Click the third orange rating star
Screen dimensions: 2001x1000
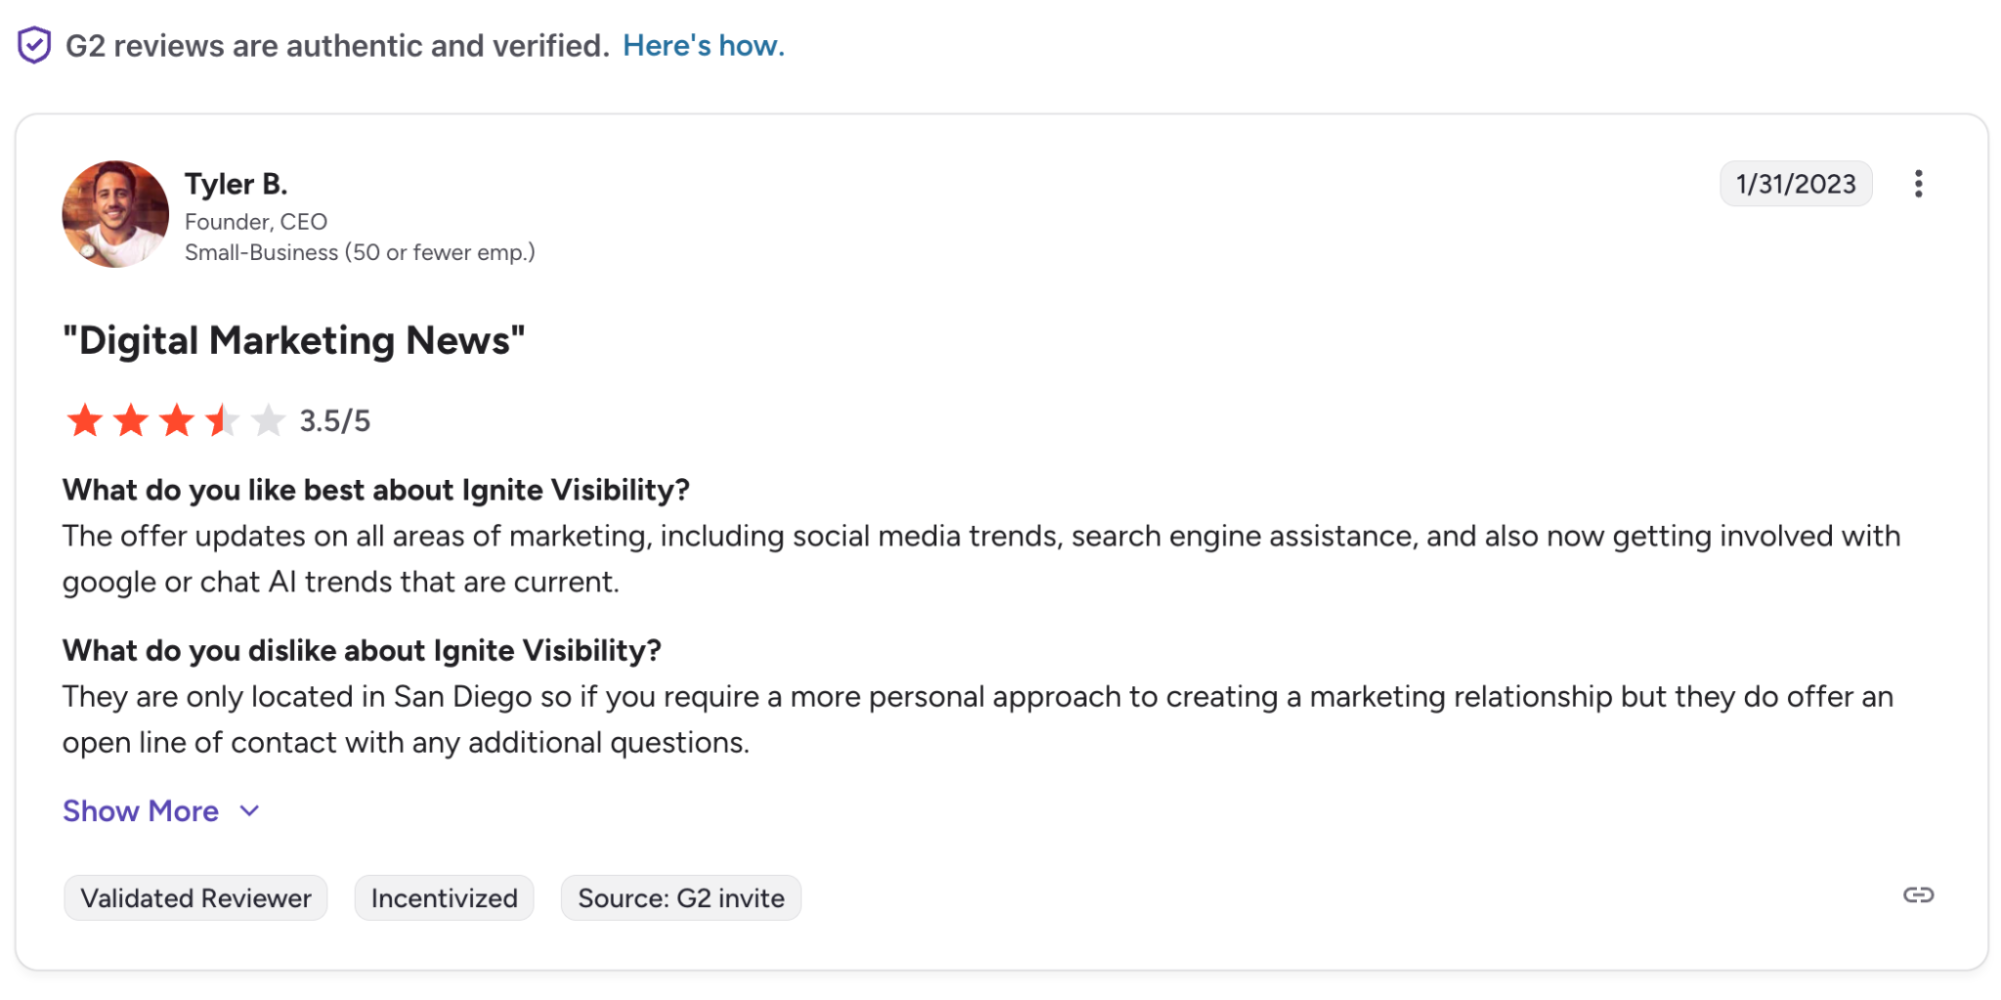177,421
